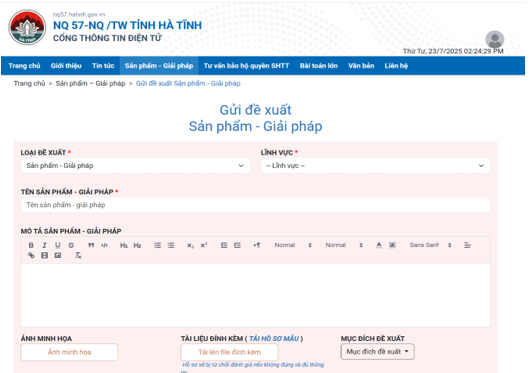Viewport: 531px width, 373px height.
Task: Insert a bullet list
Action: [x=171, y=245]
